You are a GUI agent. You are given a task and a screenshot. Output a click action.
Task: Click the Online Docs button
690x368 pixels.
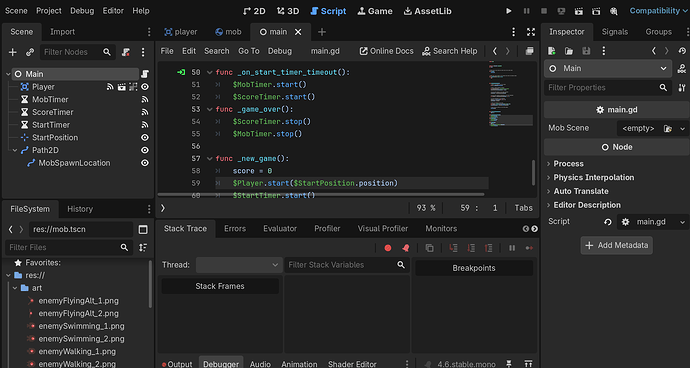point(386,51)
